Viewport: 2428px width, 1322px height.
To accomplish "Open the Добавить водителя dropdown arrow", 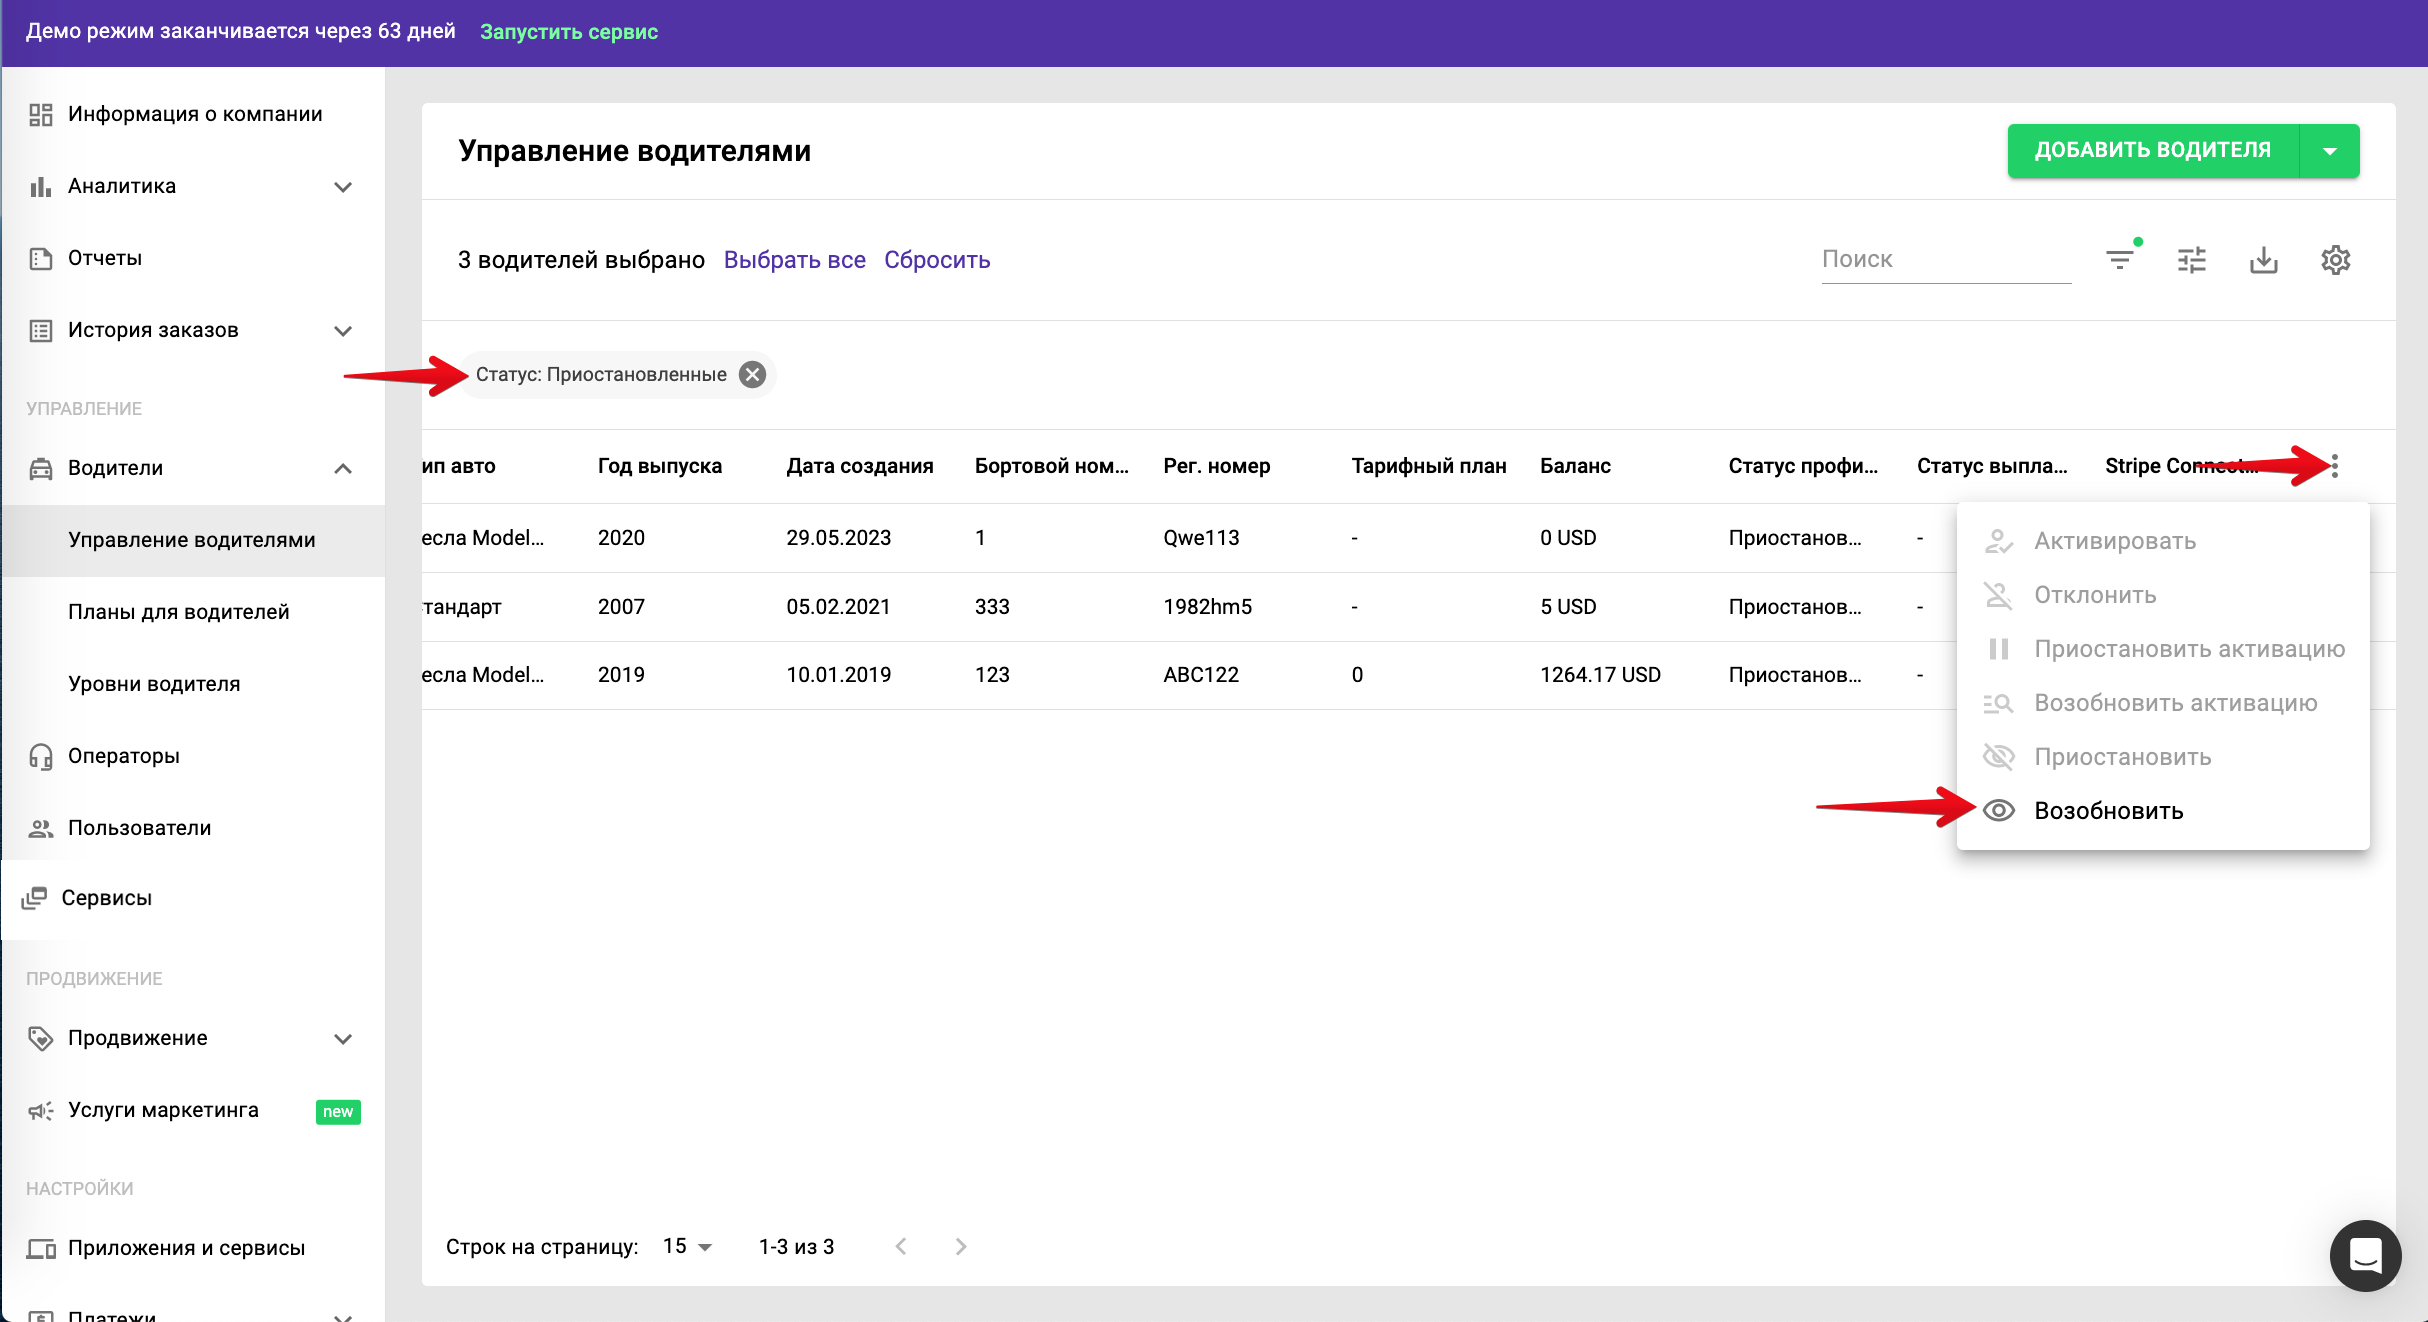I will [2329, 151].
